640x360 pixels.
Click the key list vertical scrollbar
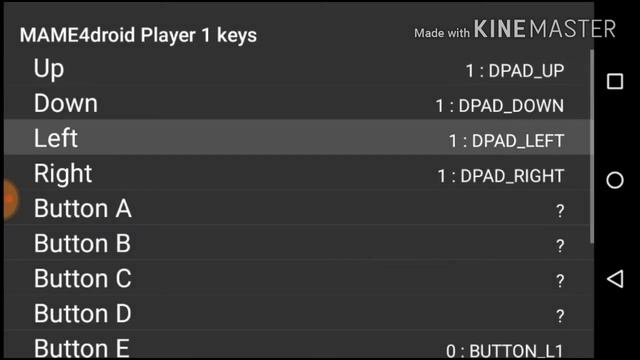[592, 146]
